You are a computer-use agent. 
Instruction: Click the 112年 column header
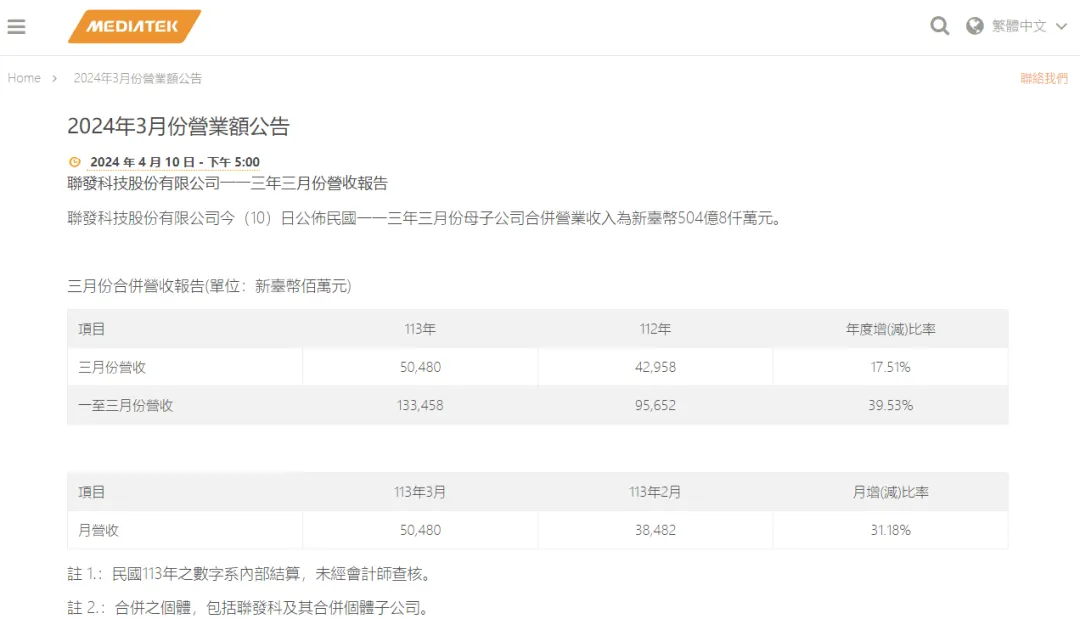pos(655,329)
